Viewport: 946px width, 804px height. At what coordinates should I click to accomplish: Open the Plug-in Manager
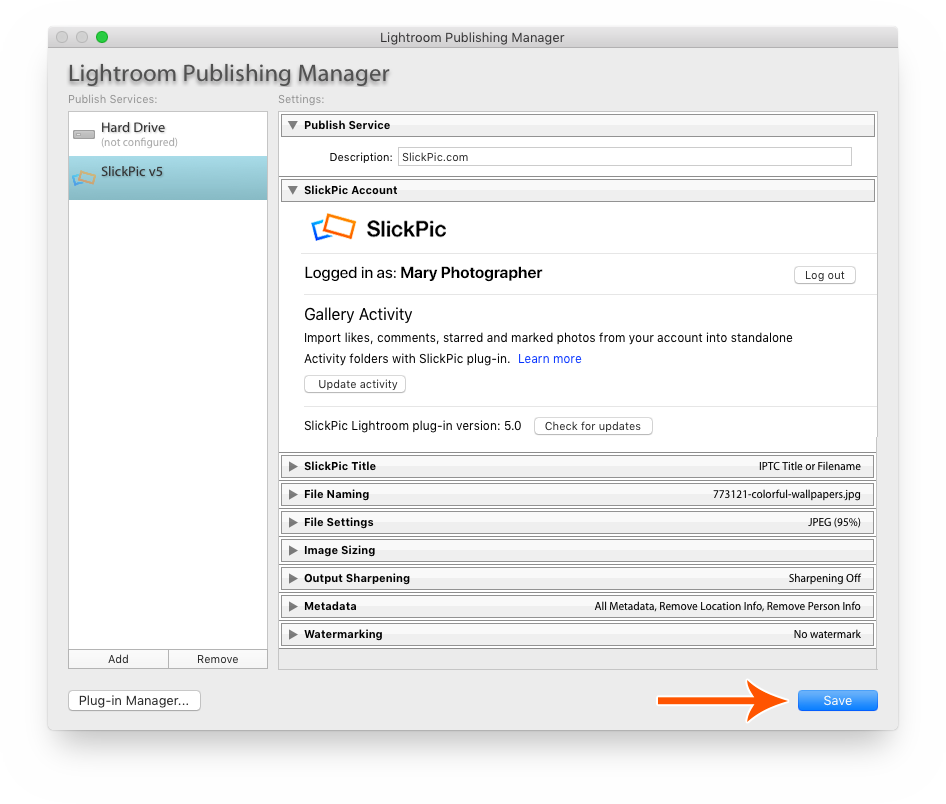[134, 700]
